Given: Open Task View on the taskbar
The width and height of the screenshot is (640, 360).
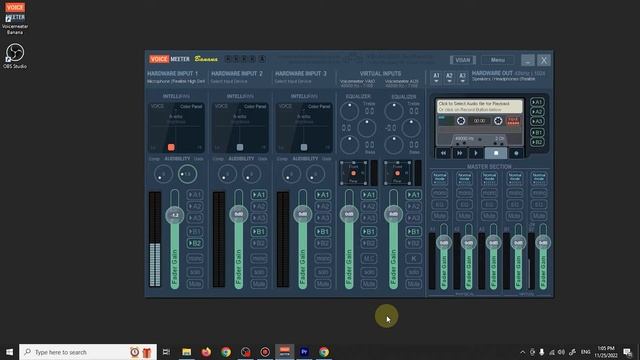Looking at the screenshot, I should click(x=166, y=352).
